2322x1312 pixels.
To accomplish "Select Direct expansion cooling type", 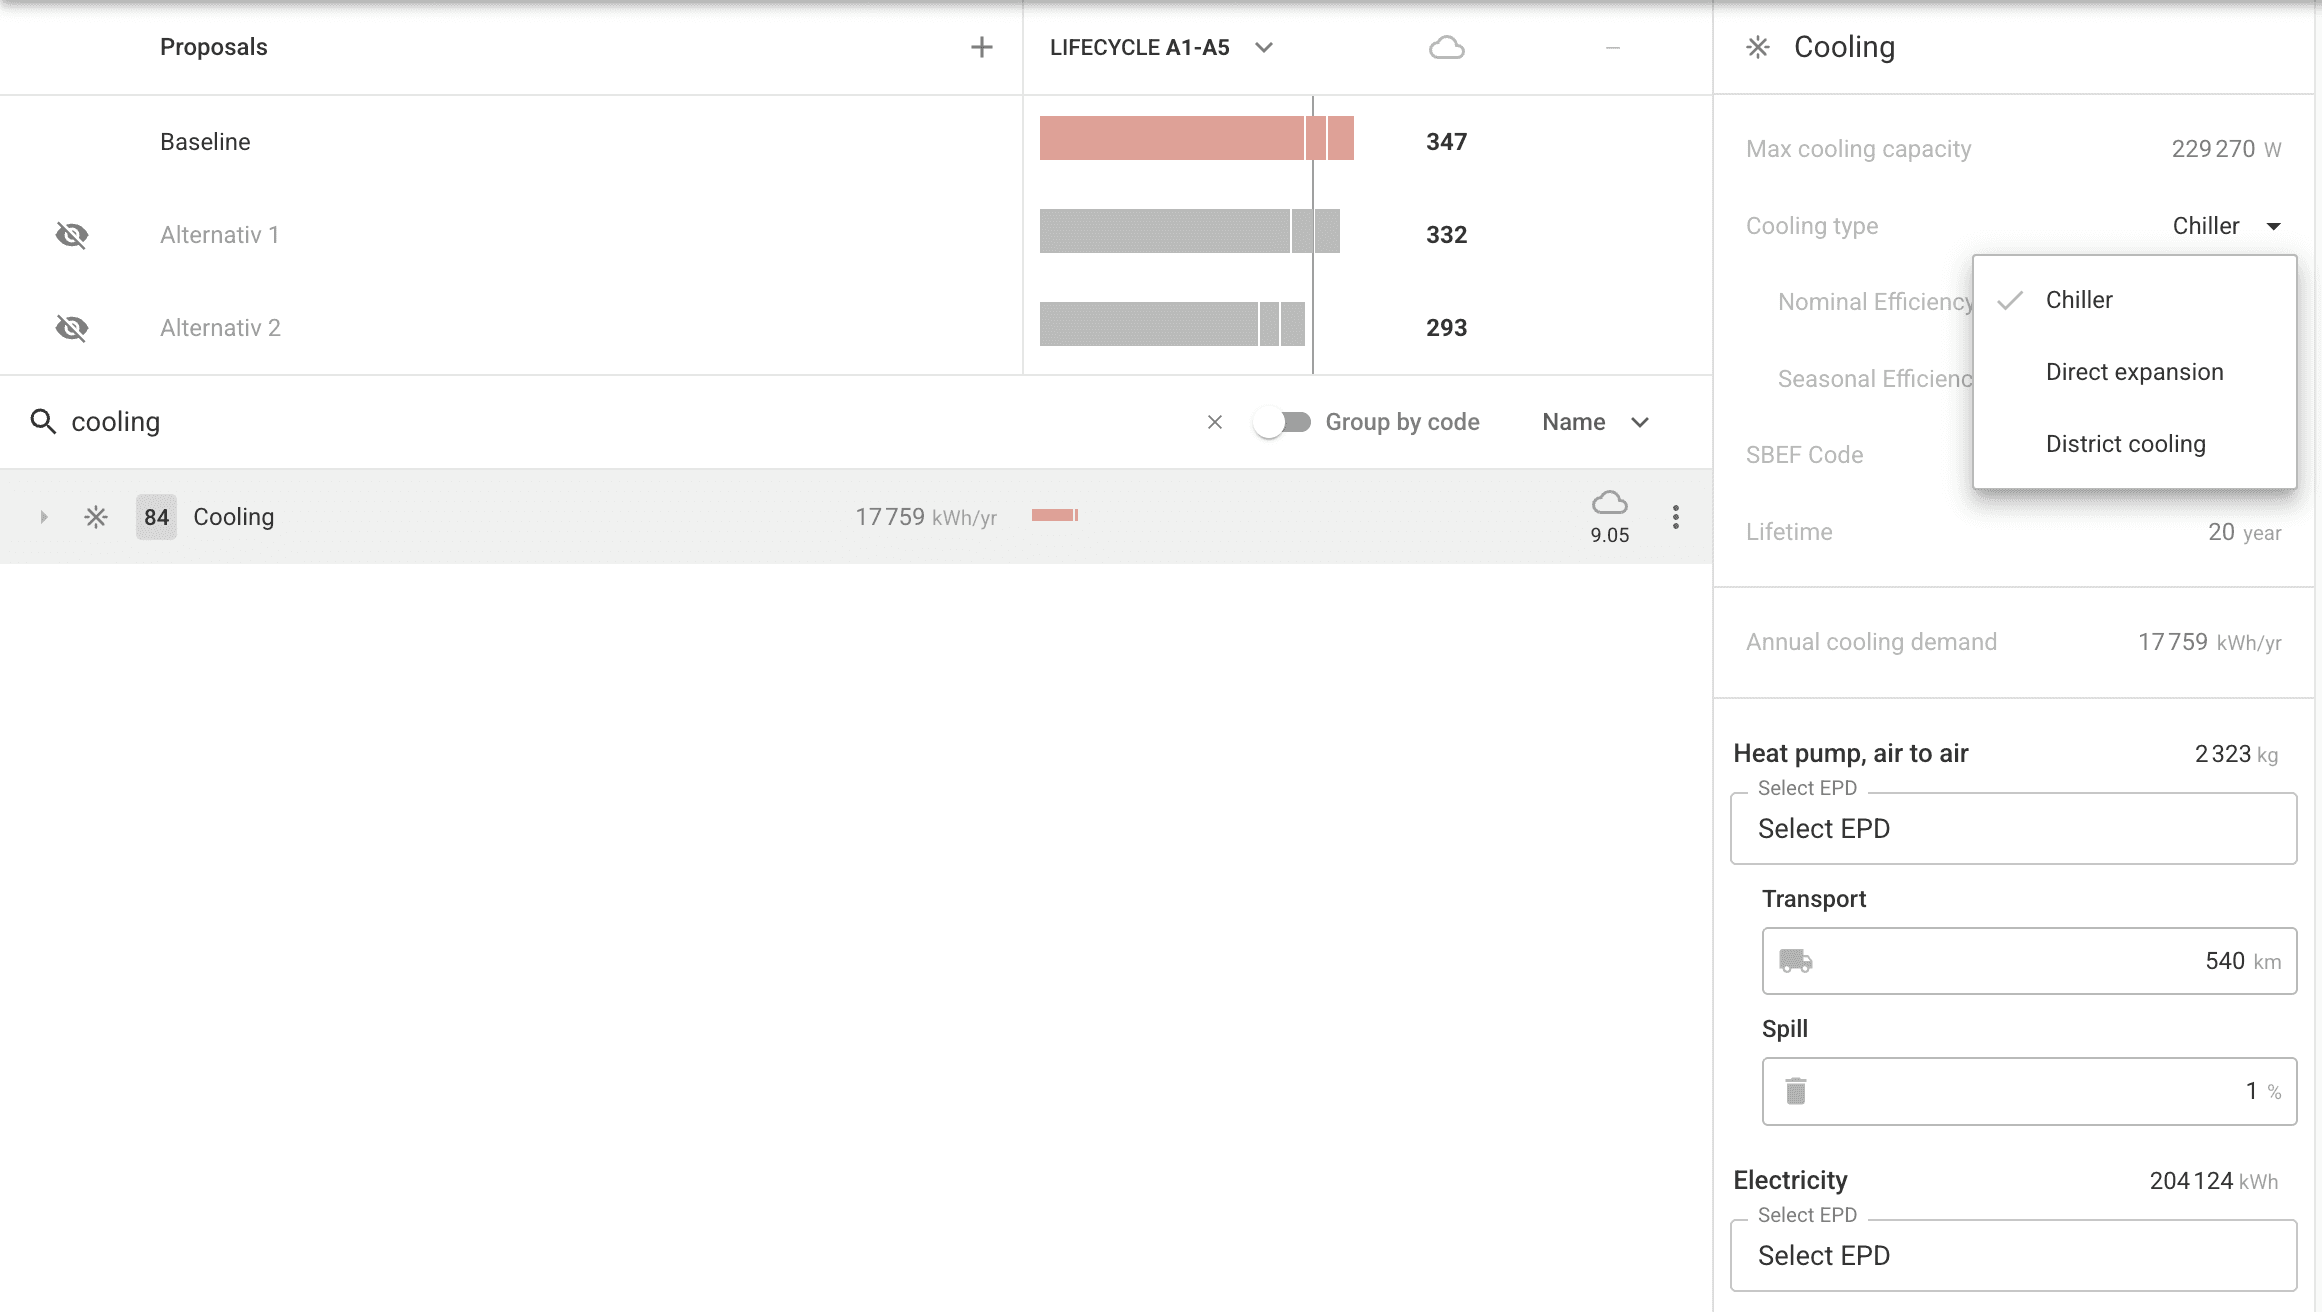I will coord(2134,372).
